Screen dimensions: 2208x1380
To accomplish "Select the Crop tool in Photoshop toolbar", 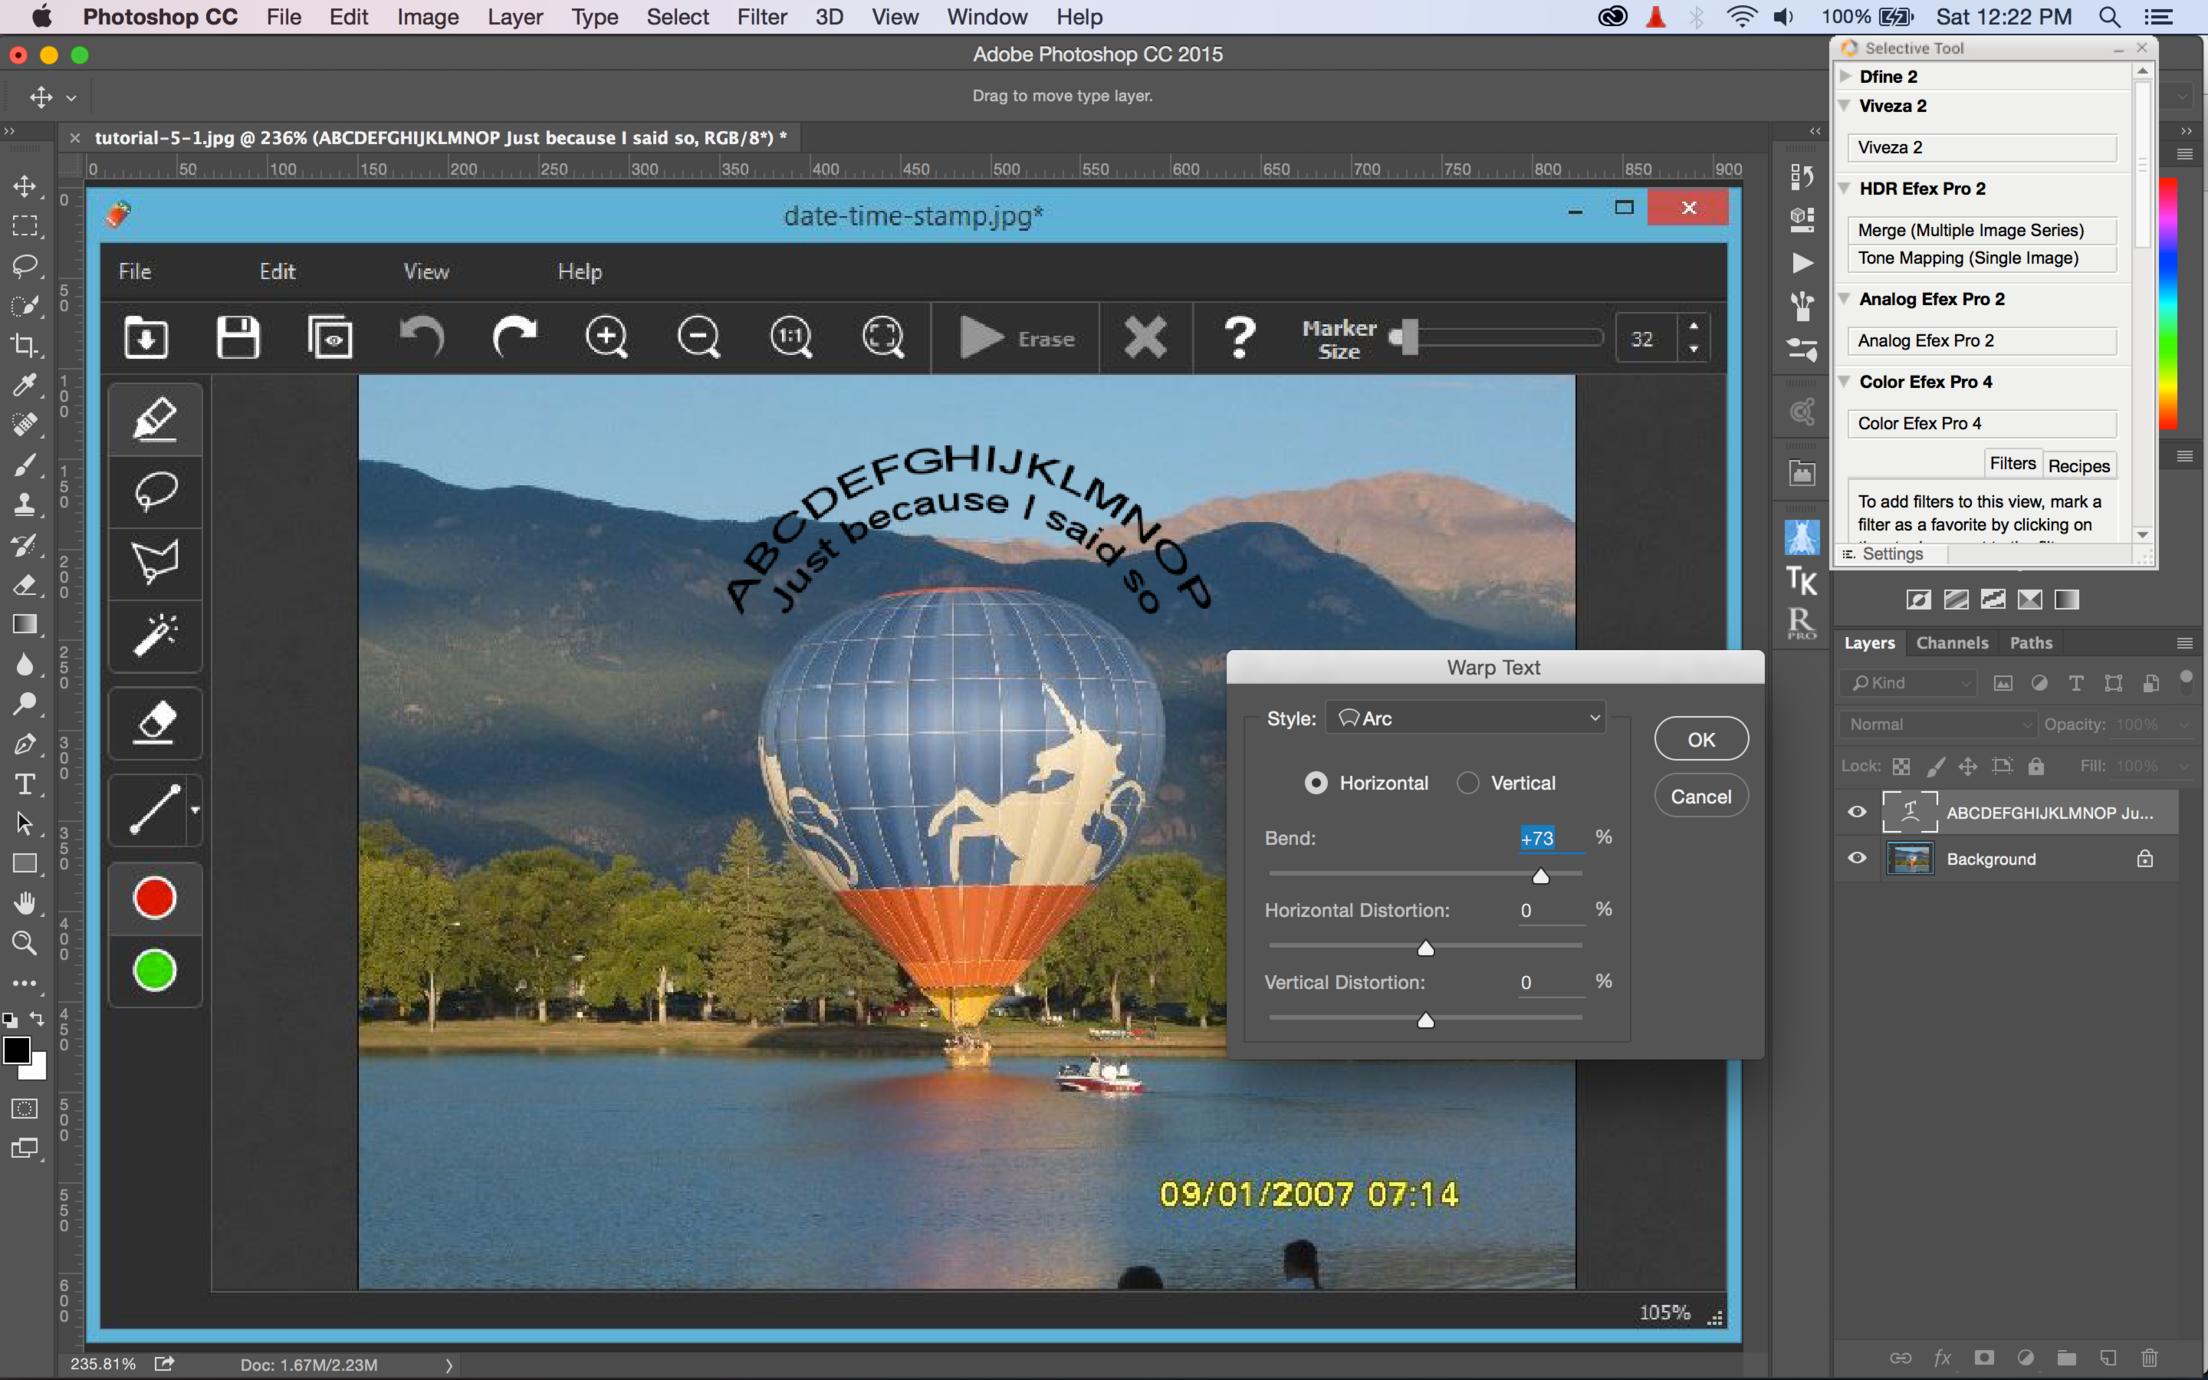I will coord(25,345).
